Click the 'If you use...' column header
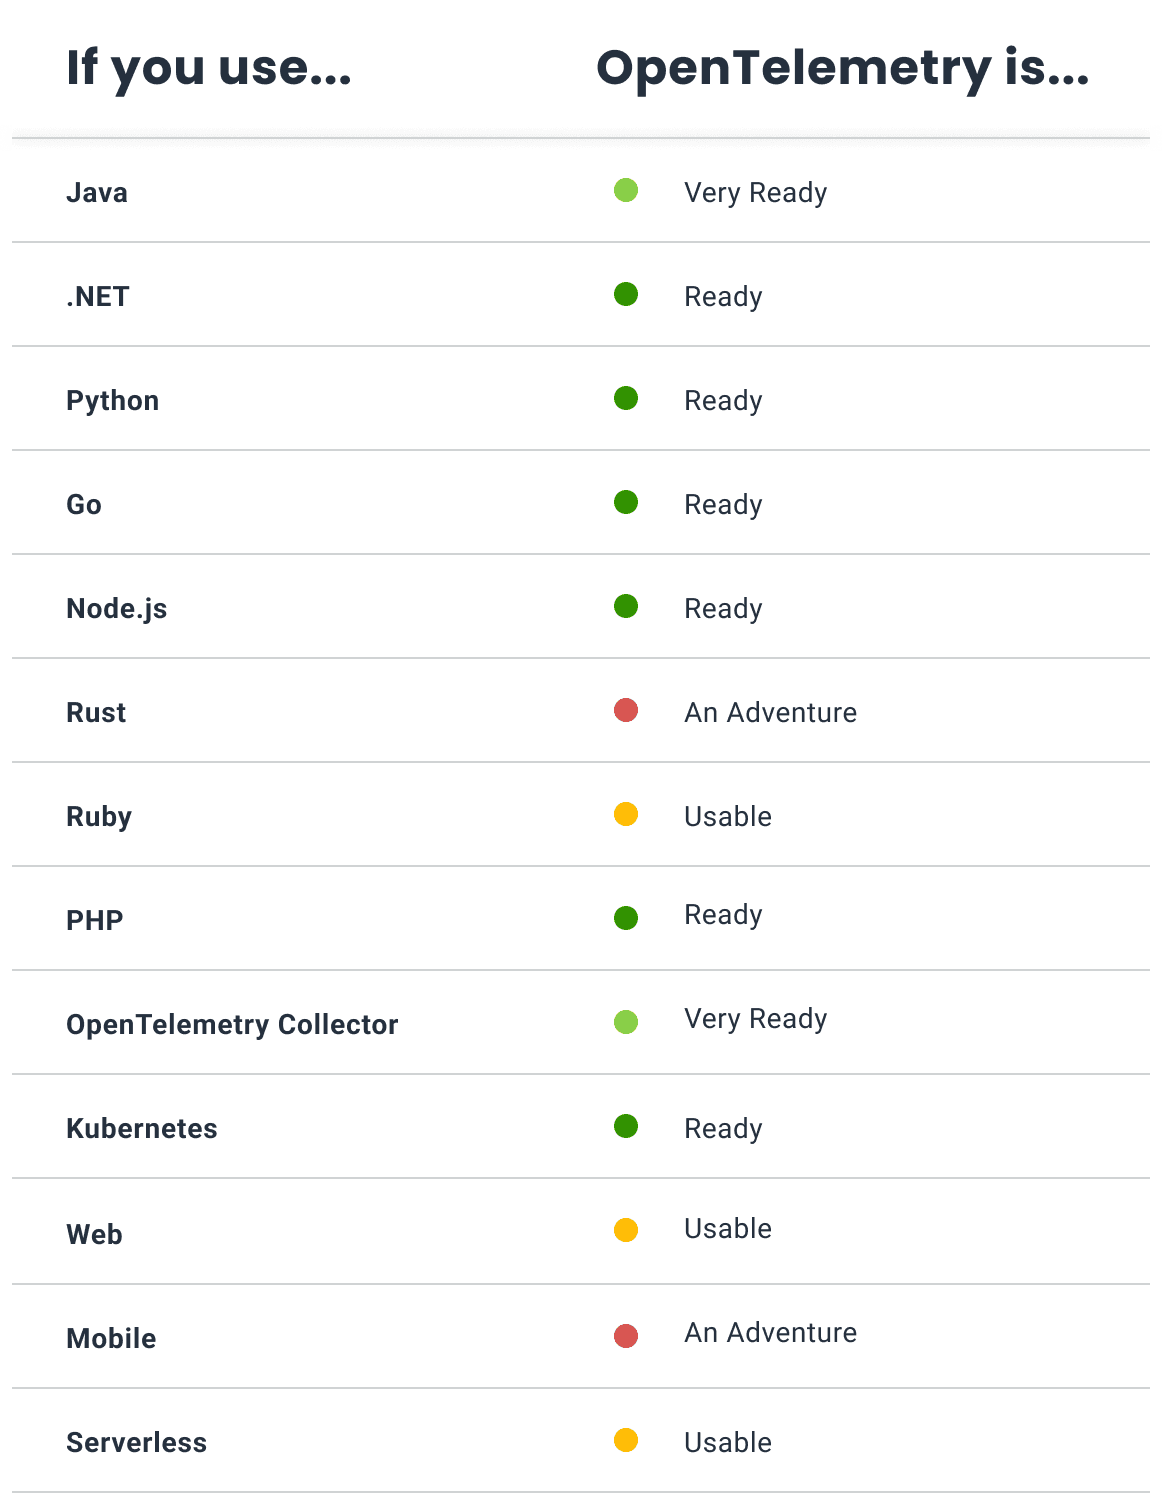Image resolution: width=1162 pixels, height=1493 pixels. click(x=209, y=68)
